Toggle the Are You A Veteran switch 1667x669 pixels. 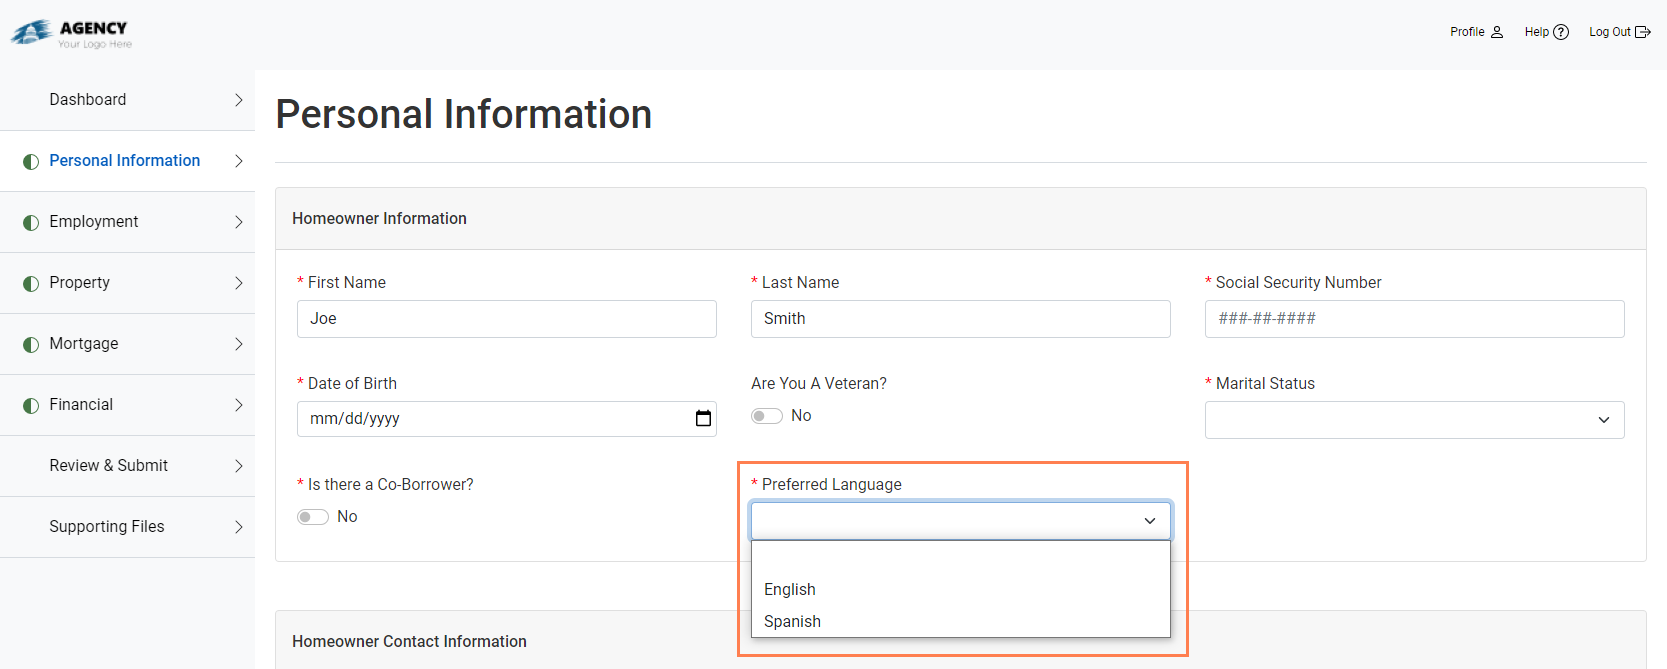click(767, 416)
